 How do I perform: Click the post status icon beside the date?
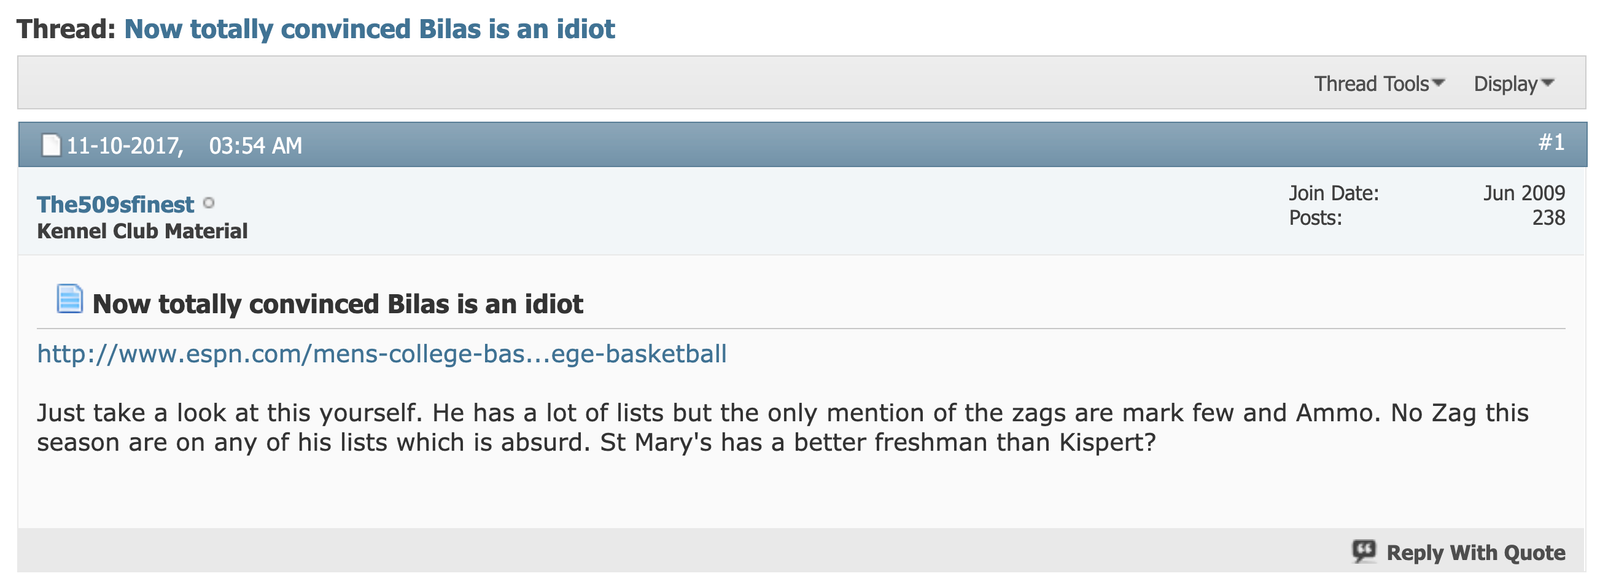click(x=51, y=146)
